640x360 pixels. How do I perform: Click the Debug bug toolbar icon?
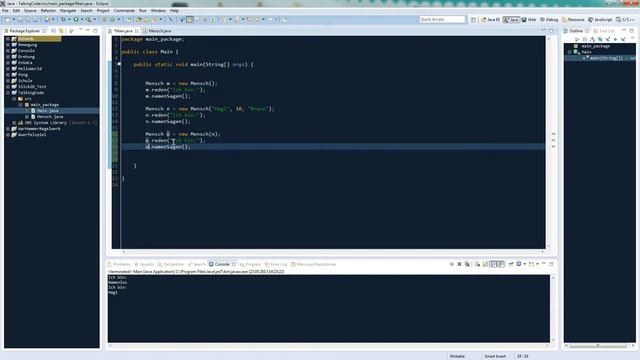[x=63, y=20]
